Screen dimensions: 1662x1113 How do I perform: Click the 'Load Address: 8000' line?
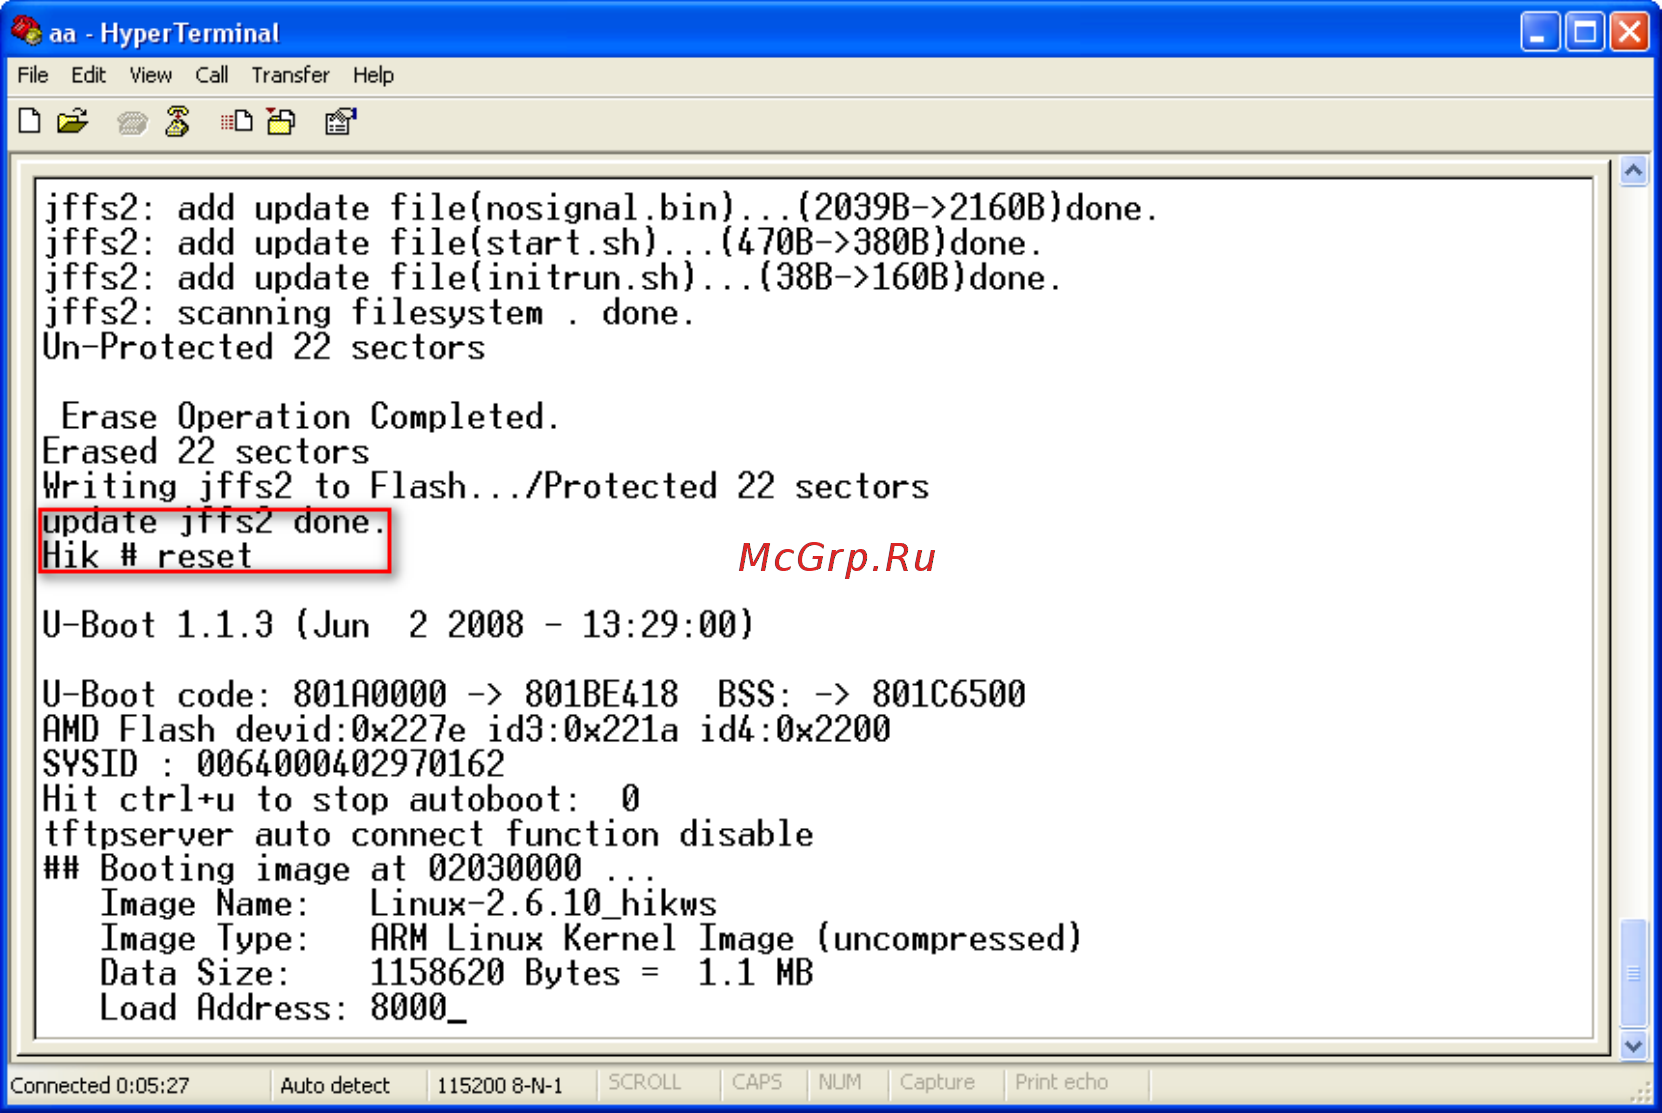click(x=283, y=1007)
